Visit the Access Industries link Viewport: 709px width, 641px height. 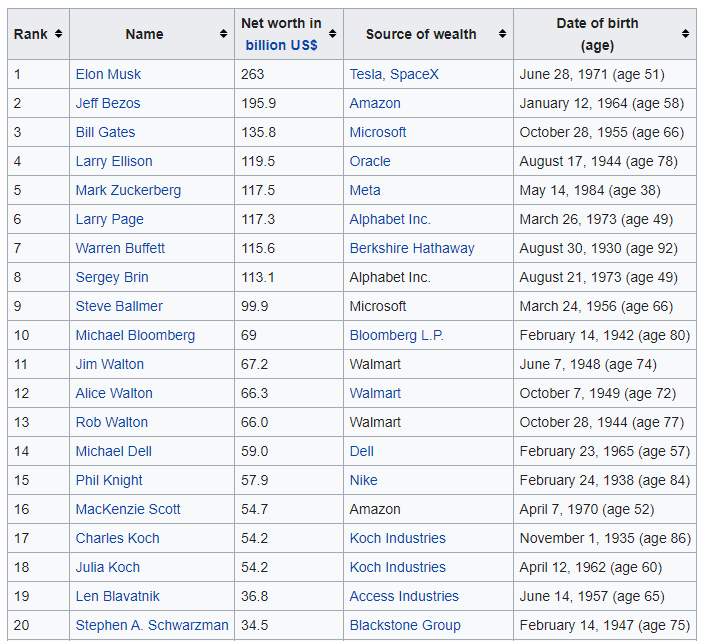point(404,596)
